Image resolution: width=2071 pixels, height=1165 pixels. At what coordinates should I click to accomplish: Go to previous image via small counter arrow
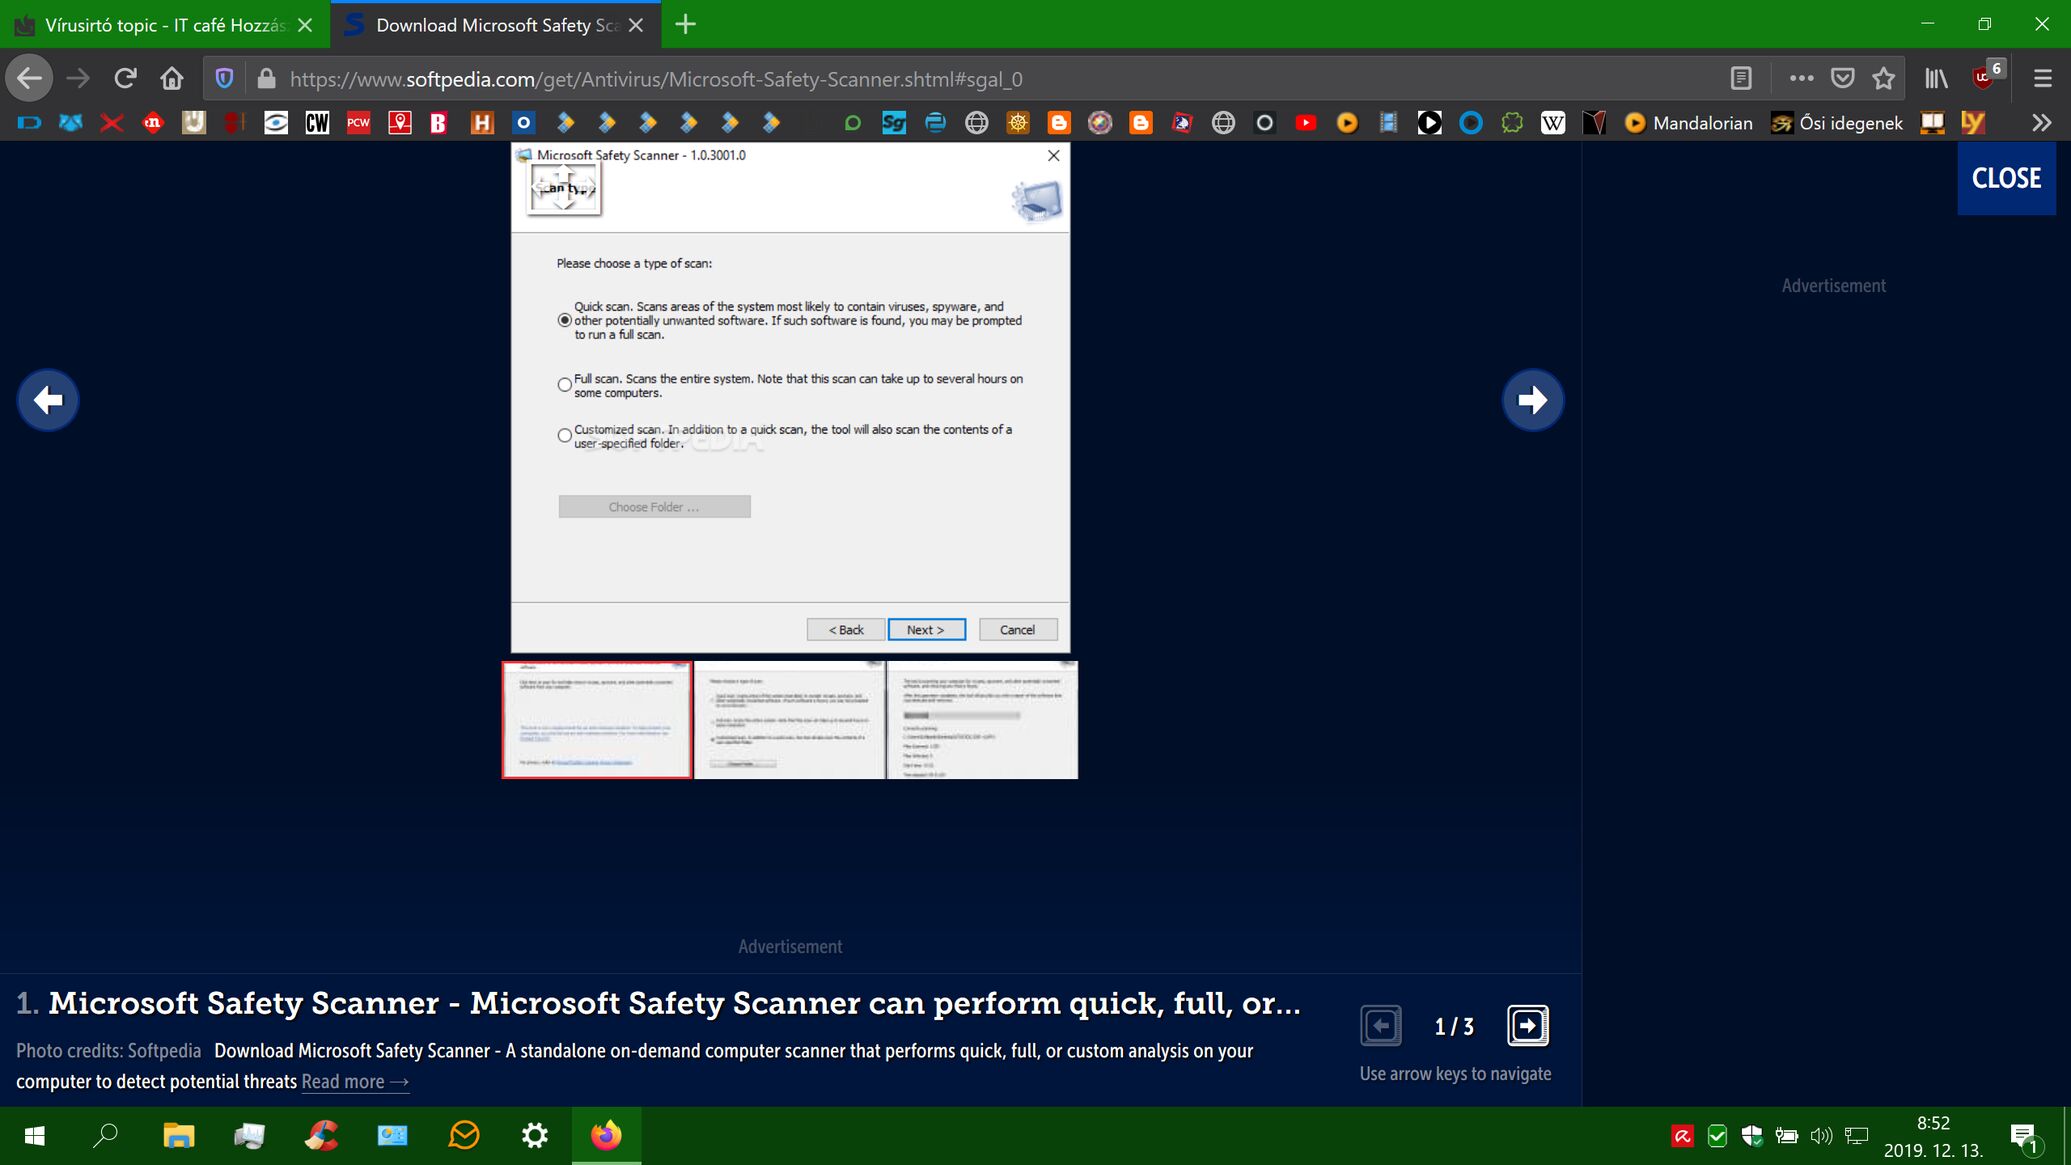(1380, 1025)
